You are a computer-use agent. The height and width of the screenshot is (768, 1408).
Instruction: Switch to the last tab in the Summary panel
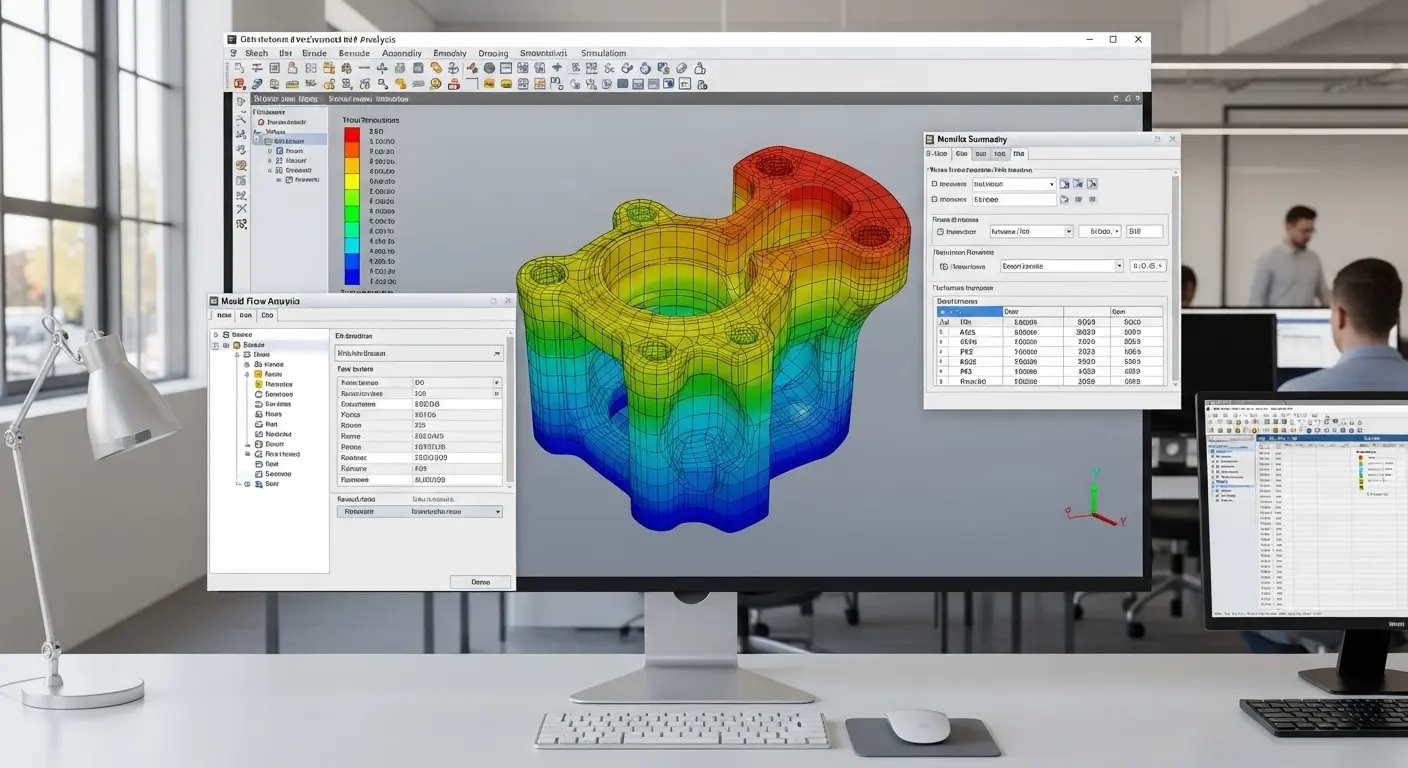click(x=1018, y=154)
